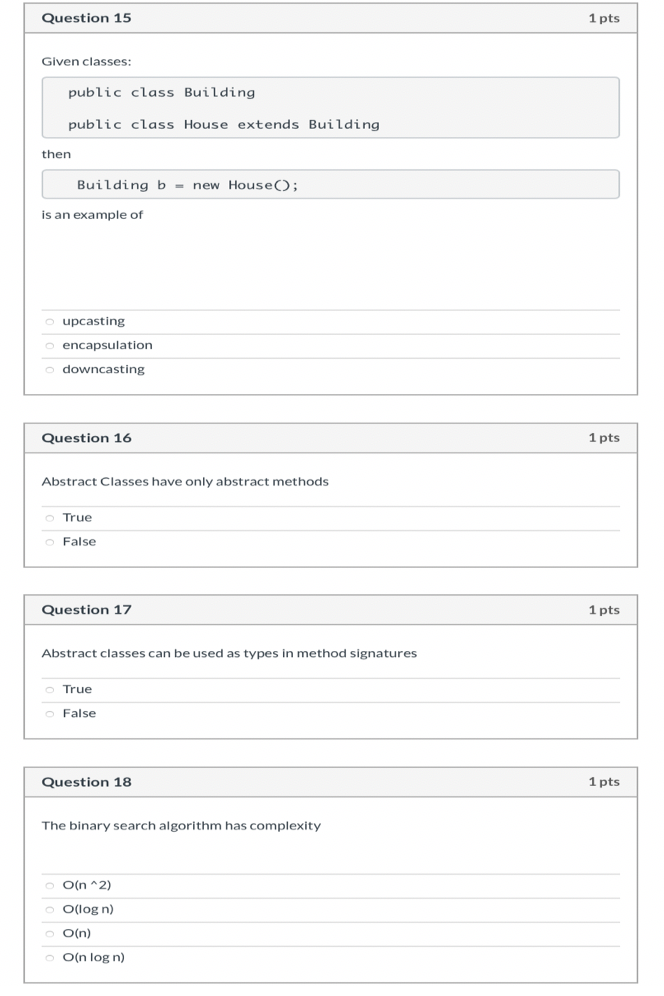Image resolution: width=664 pixels, height=996 pixels.
Task: Choose True for the abstract classes question
Action: (49, 517)
